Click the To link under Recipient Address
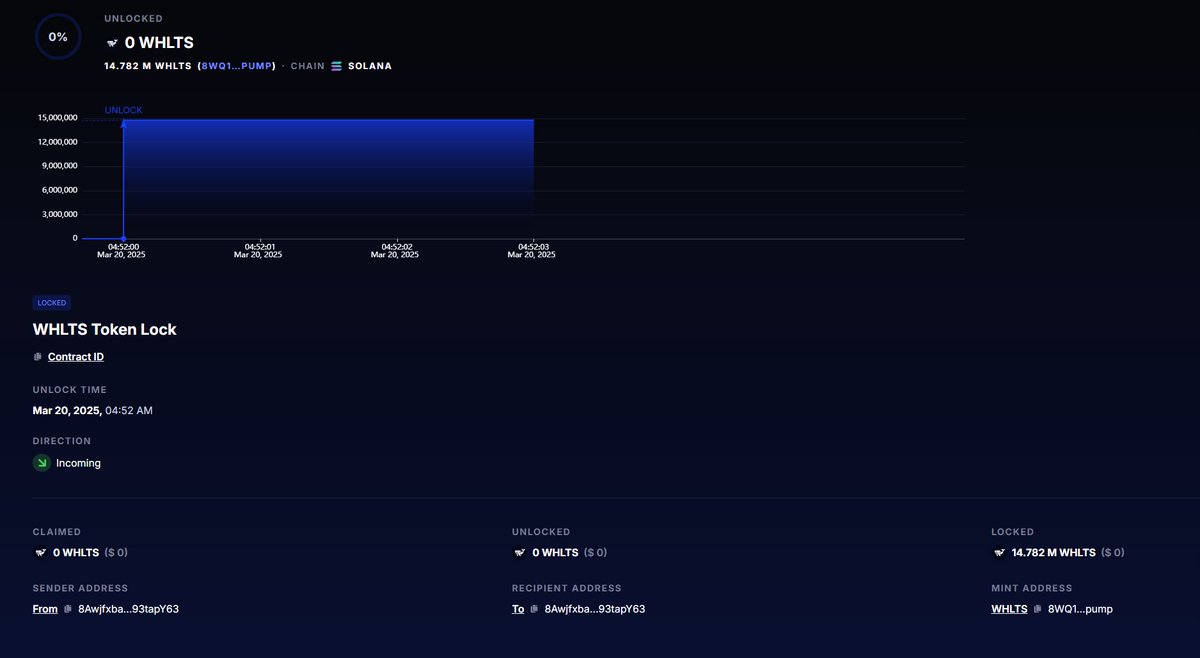This screenshot has width=1200, height=658. (x=517, y=608)
